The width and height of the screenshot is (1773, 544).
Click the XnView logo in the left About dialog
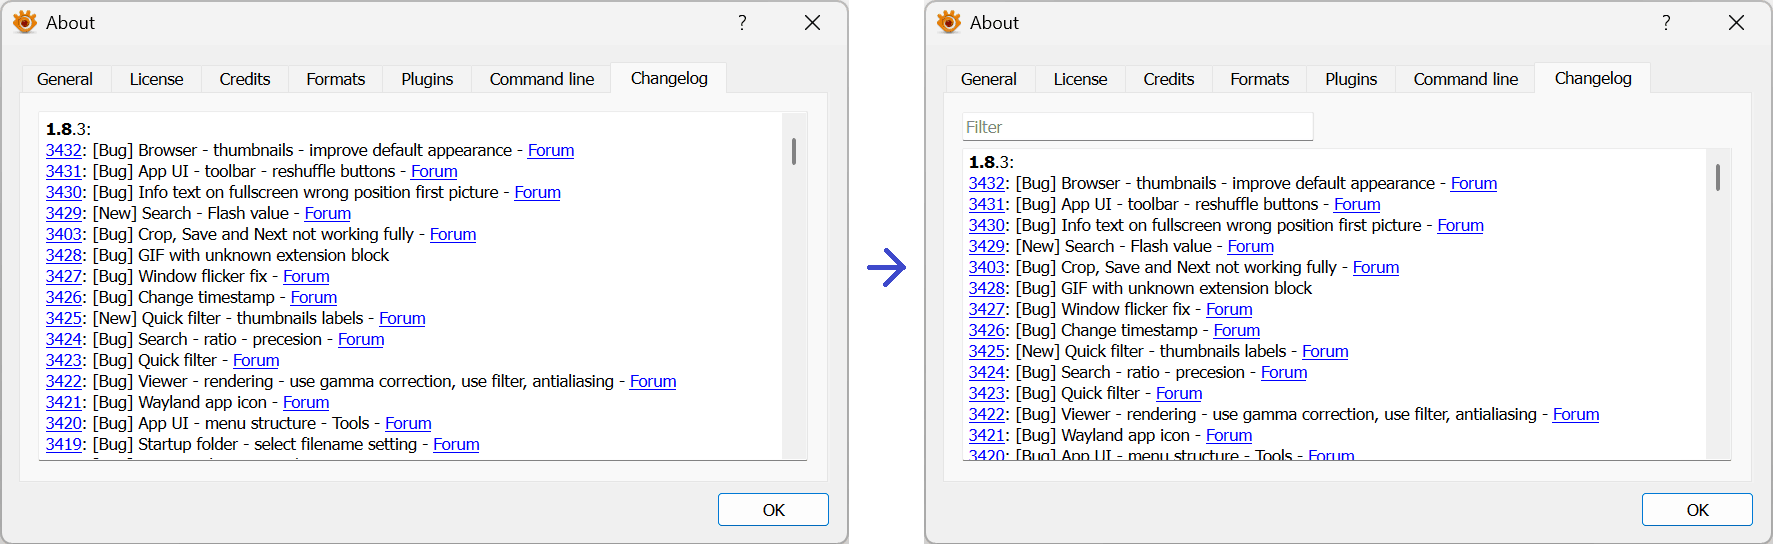point(25,22)
